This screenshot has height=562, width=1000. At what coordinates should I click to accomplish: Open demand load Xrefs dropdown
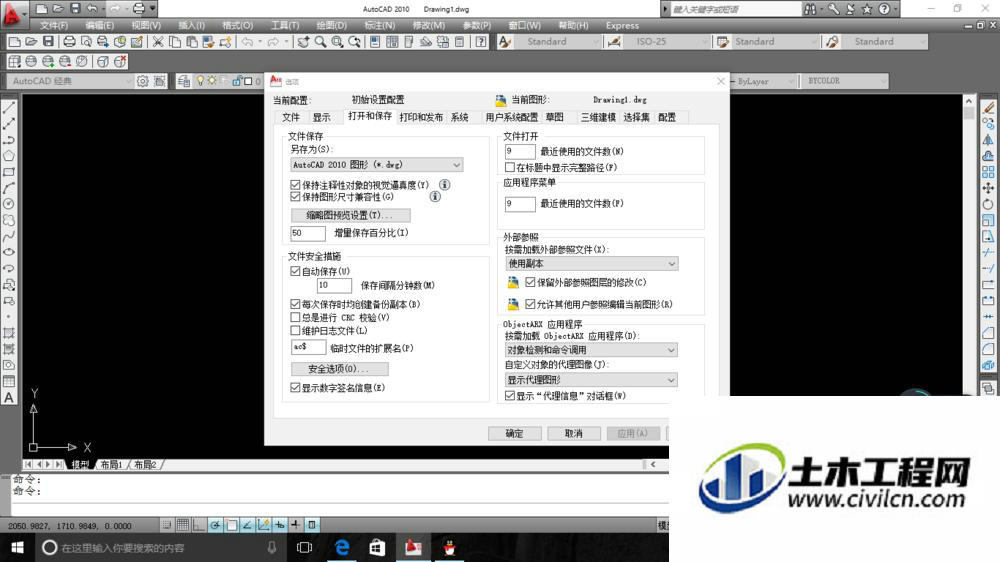(x=591, y=263)
